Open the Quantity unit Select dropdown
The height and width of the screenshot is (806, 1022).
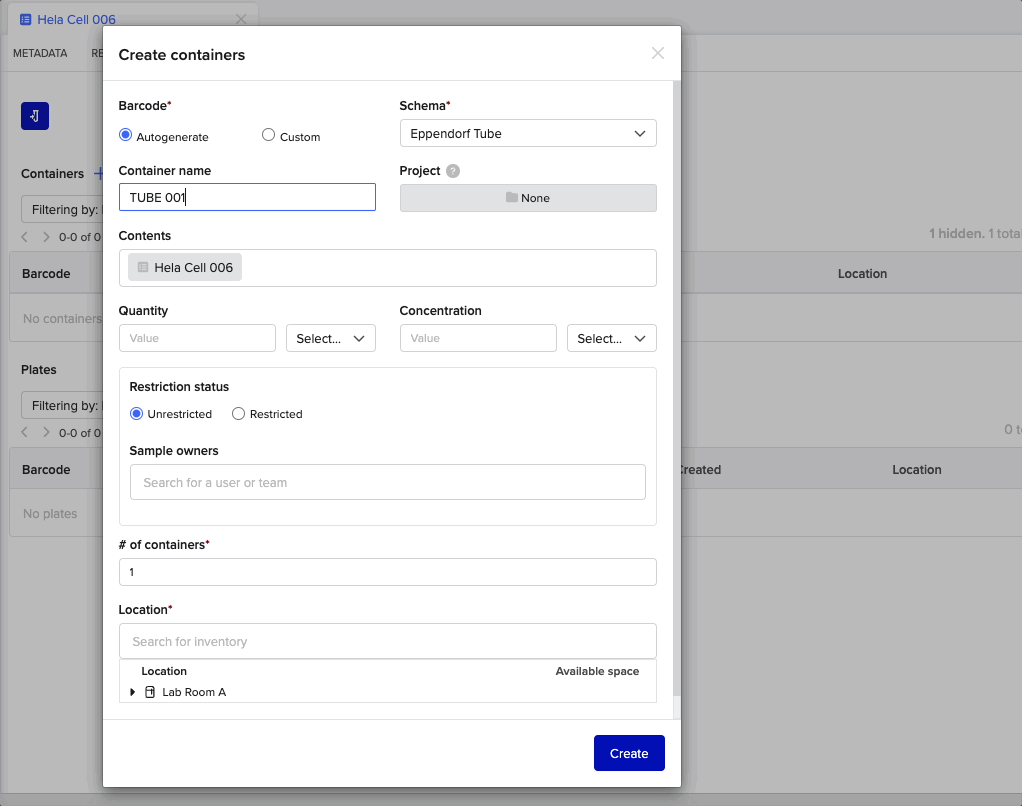(330, 338)
